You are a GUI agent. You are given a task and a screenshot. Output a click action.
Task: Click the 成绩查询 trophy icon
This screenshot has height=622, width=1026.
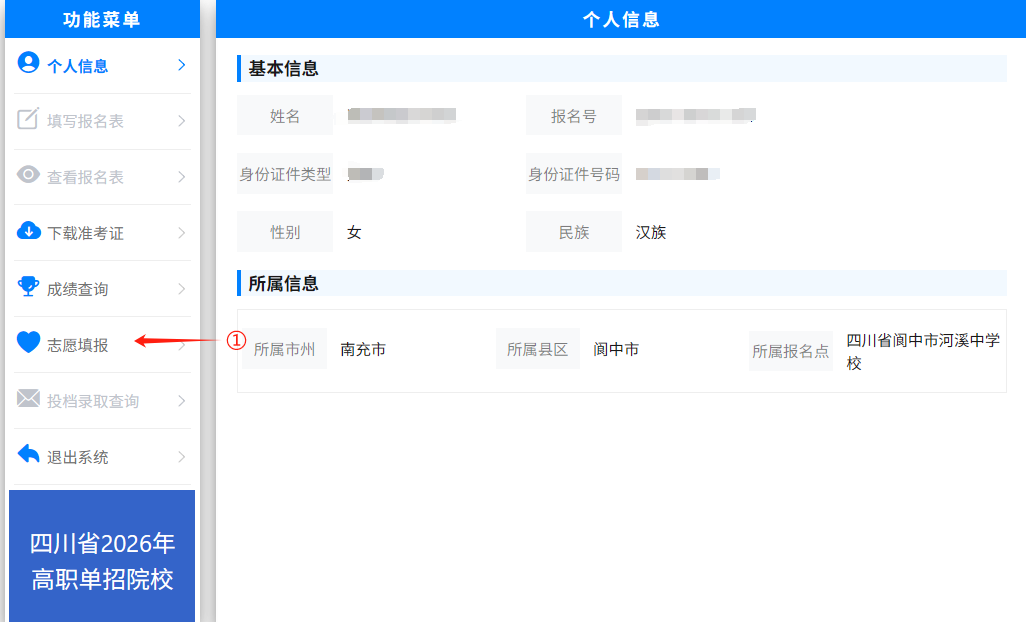[x=27, y=288]
